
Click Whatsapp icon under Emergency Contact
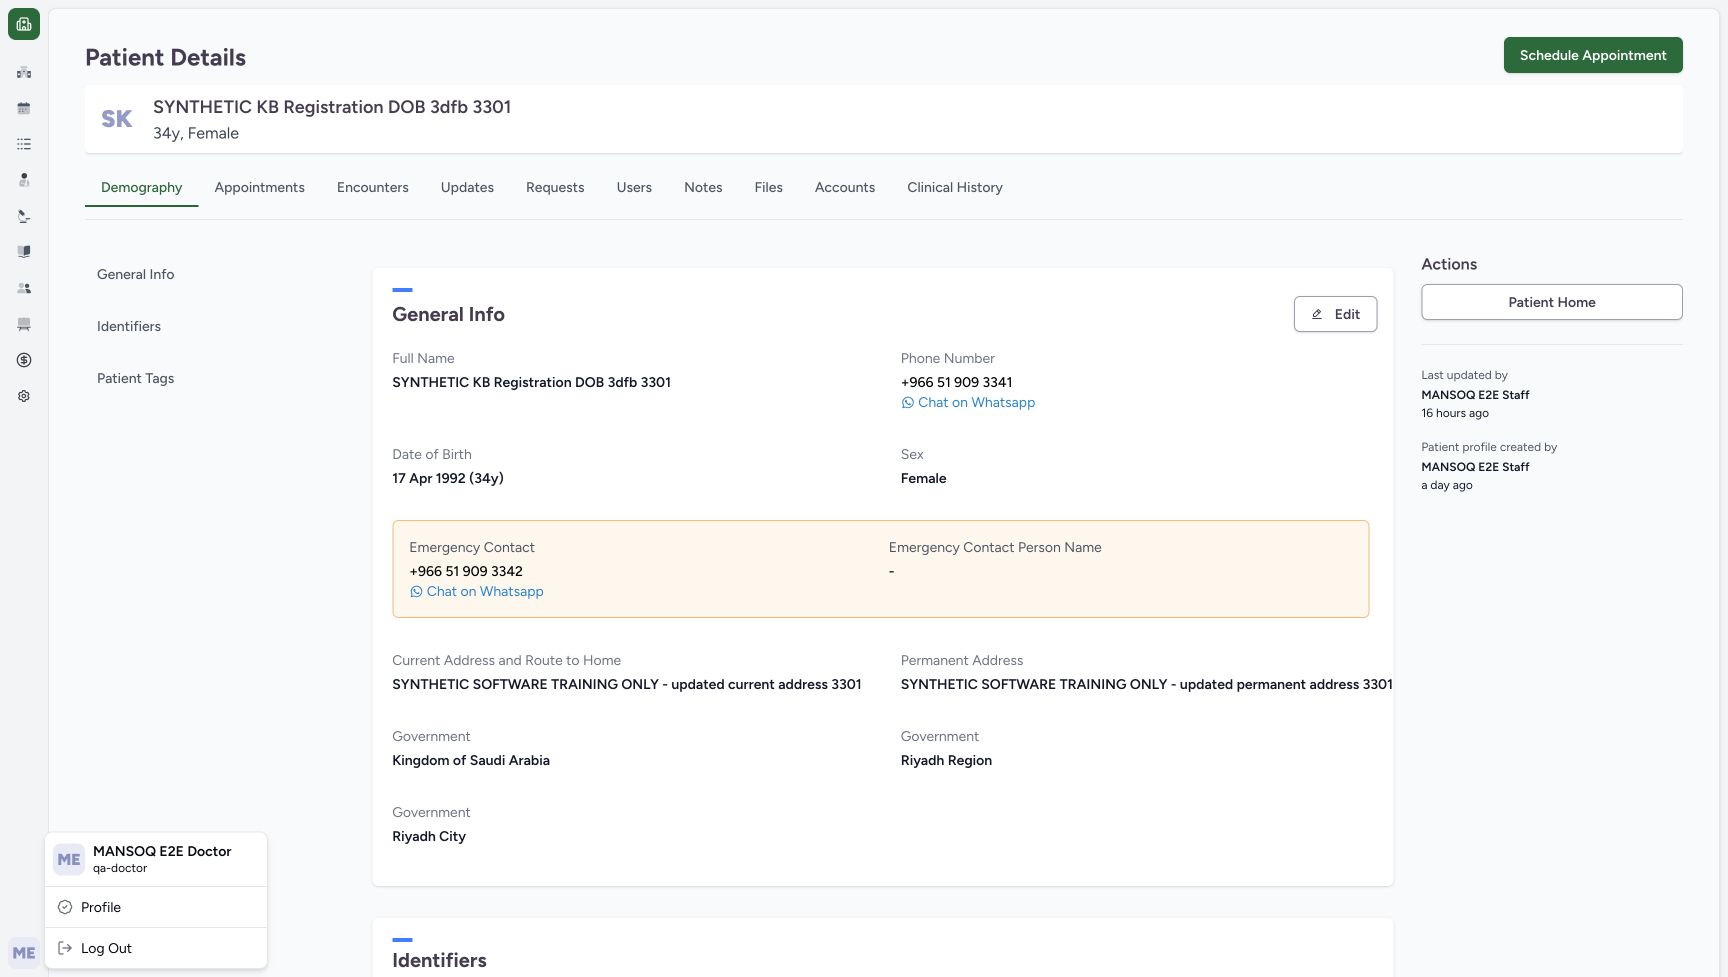(x=416, y=592)
